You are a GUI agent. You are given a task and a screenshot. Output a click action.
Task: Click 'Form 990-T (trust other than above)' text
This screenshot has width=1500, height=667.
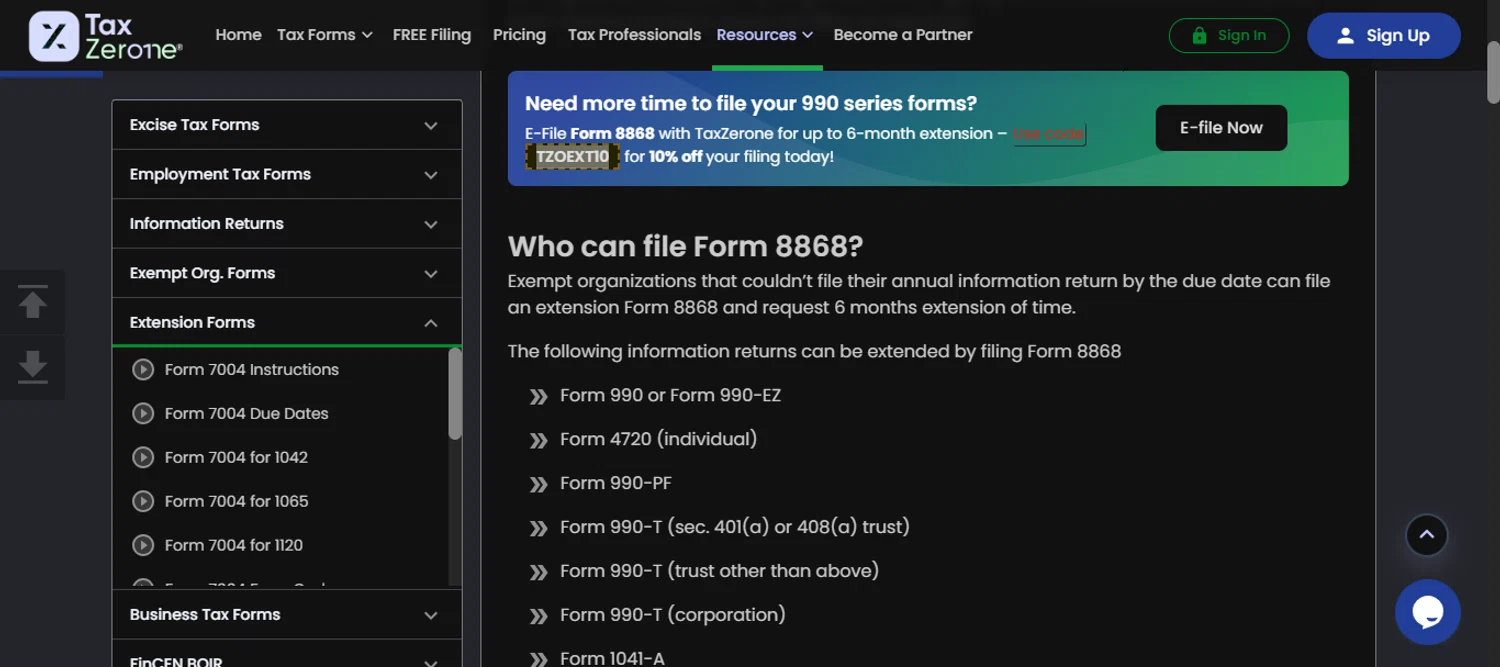coord(719,571)
